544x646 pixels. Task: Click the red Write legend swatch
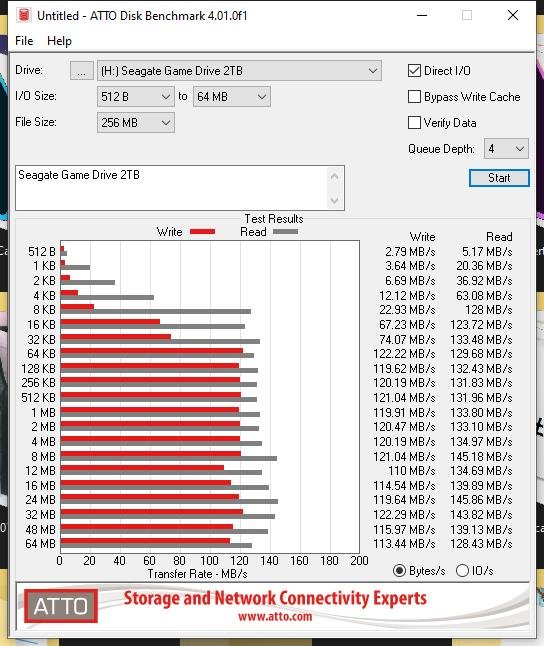point(202,232)
